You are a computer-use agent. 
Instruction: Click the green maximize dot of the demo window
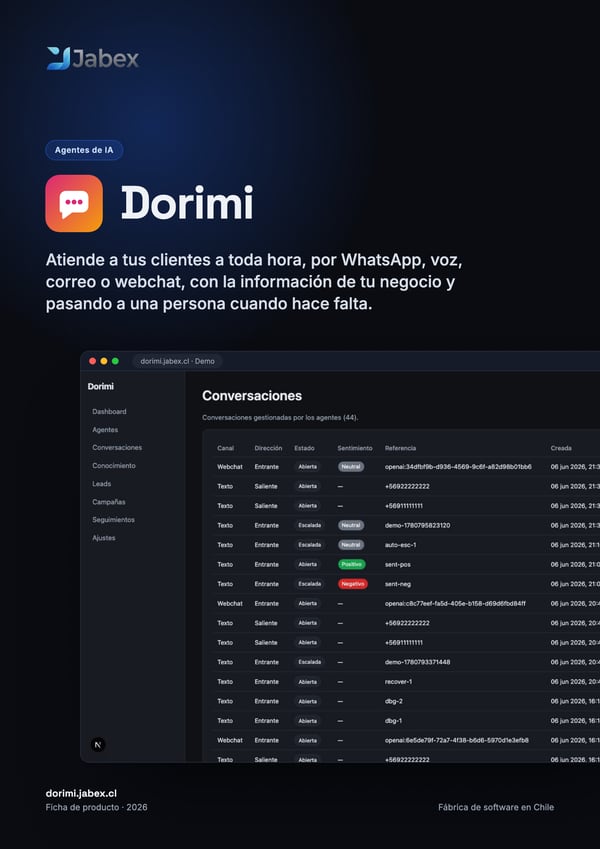click(x=115, y=361)
